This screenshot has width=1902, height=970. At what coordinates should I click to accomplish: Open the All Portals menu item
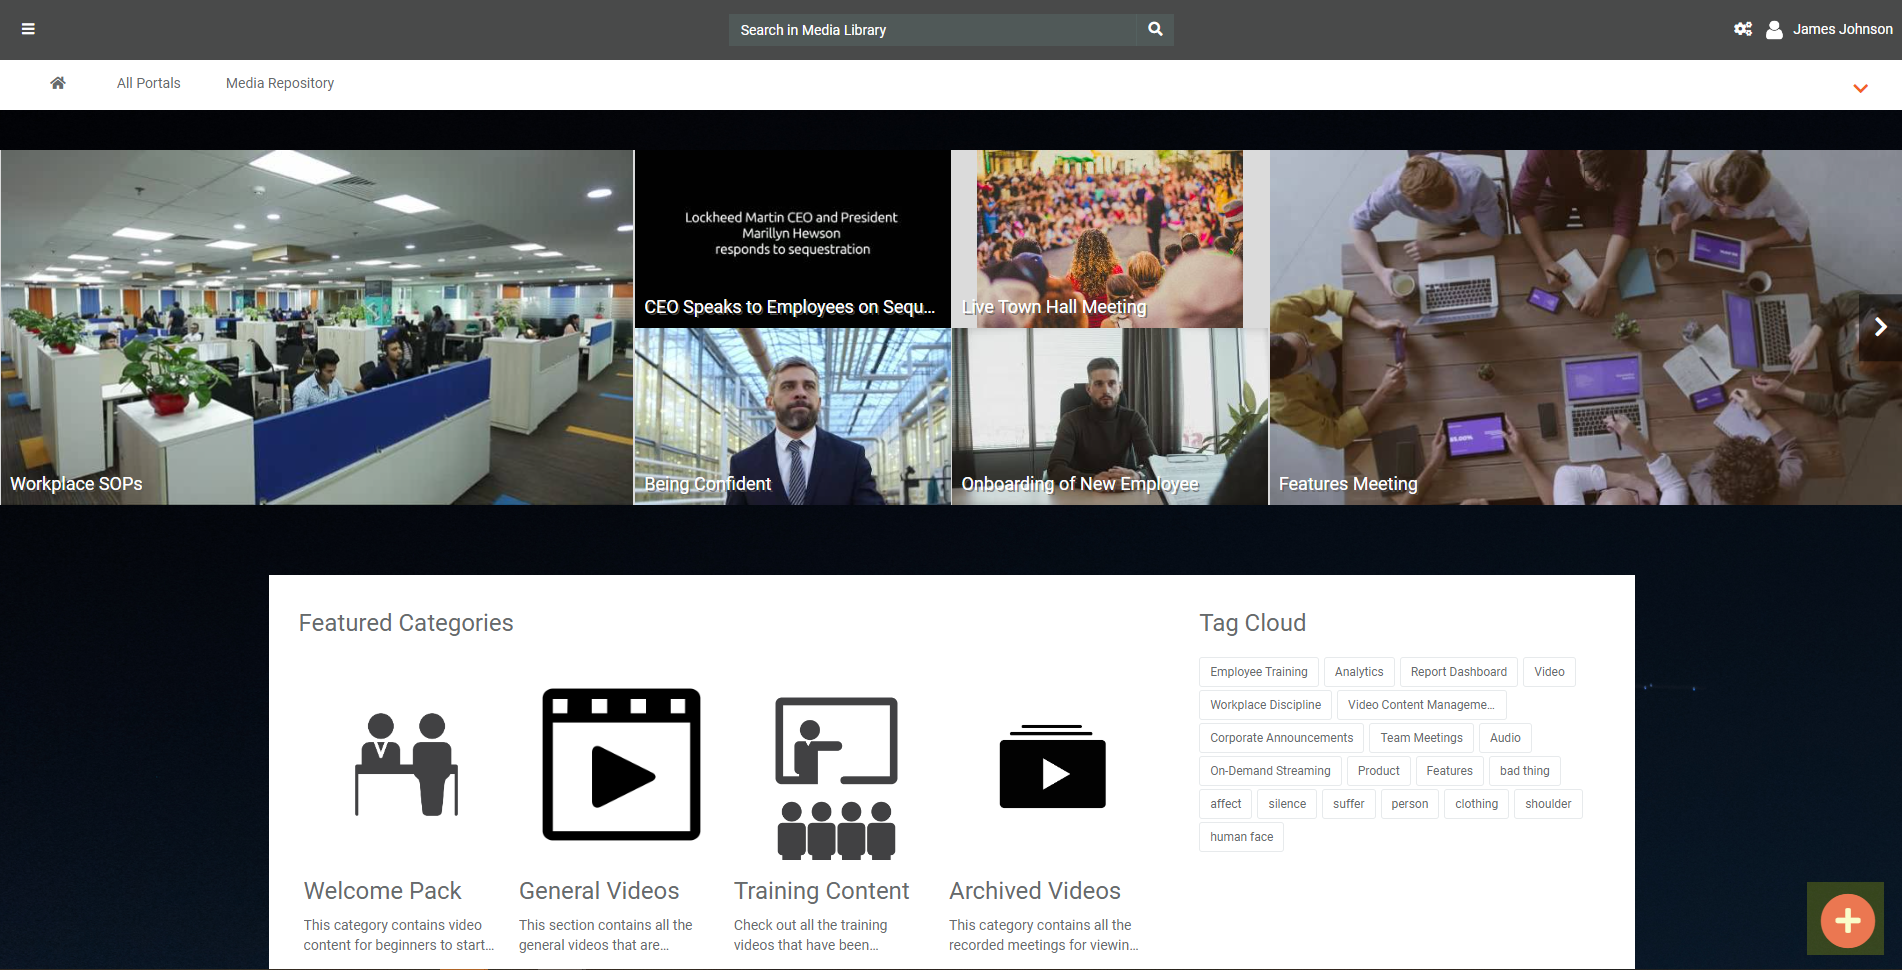coord(148,83)
